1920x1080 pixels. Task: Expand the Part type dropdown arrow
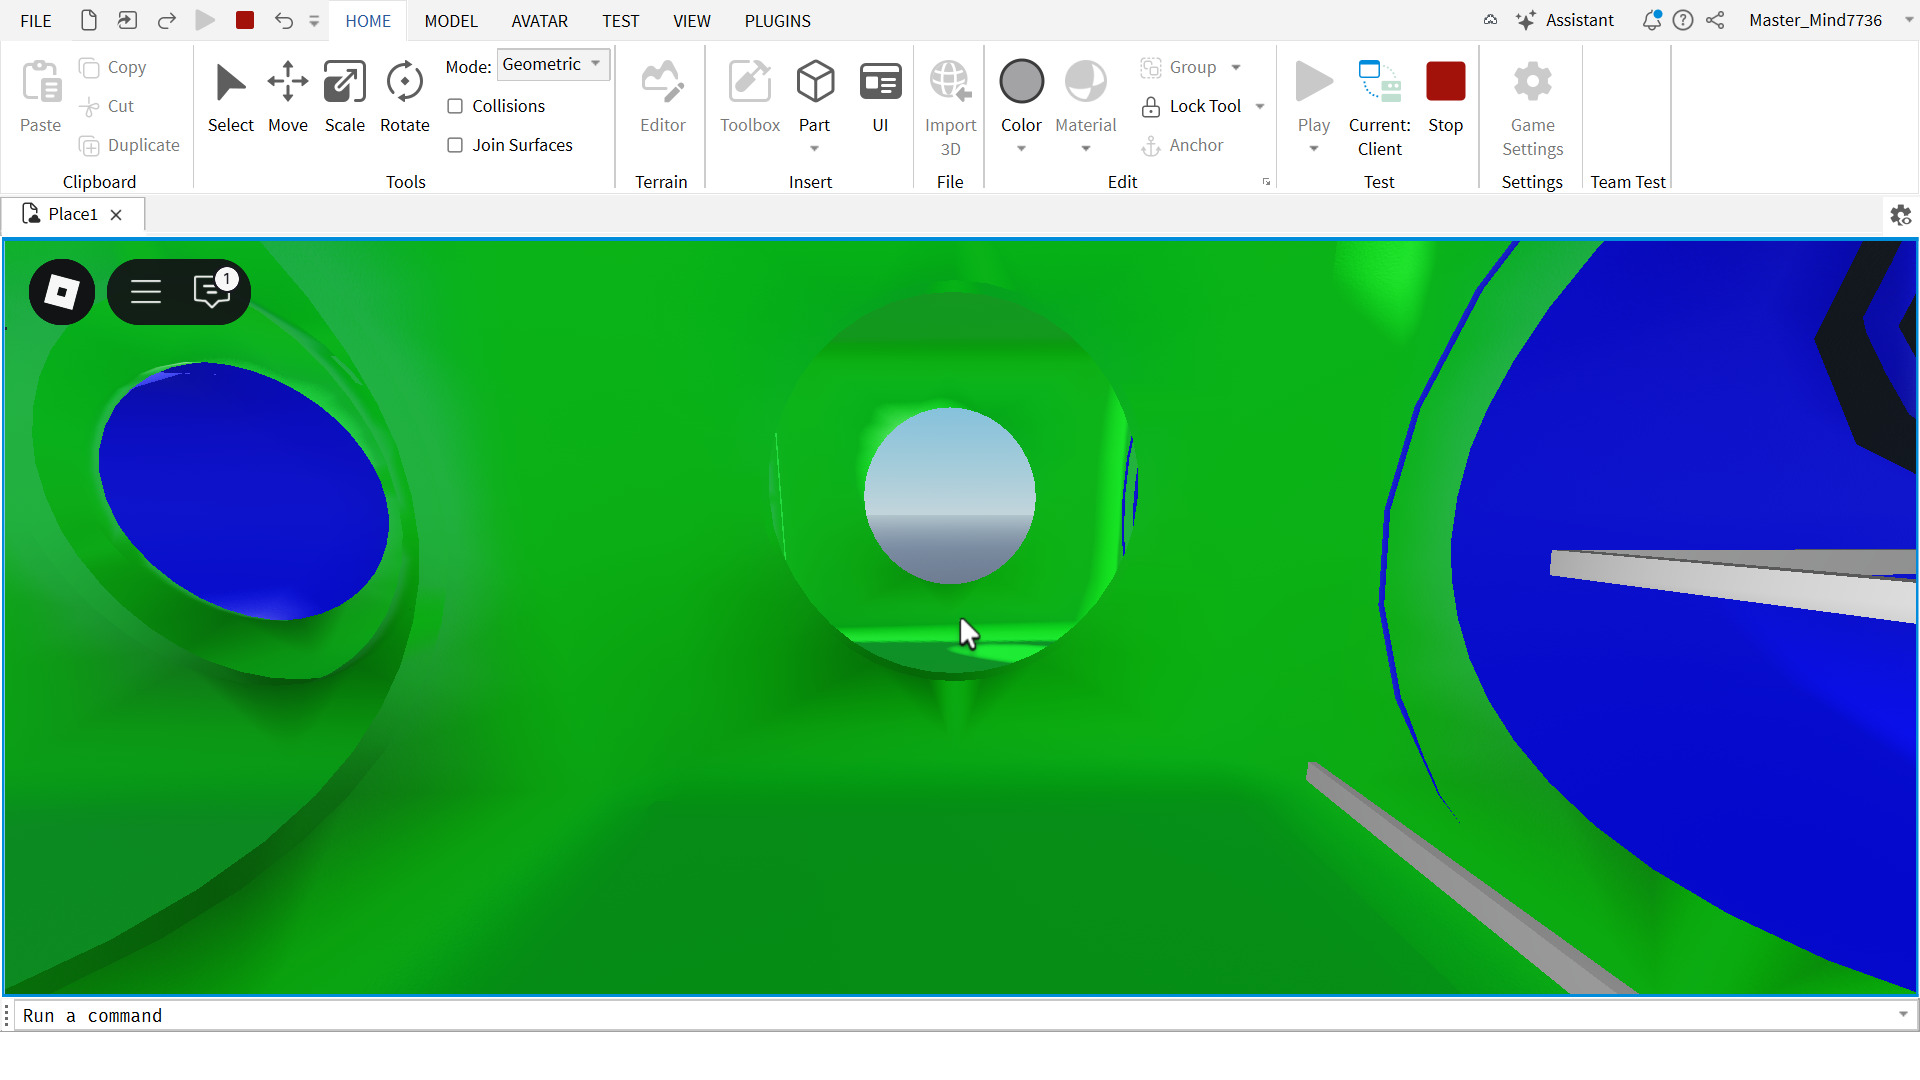[814, 149]
